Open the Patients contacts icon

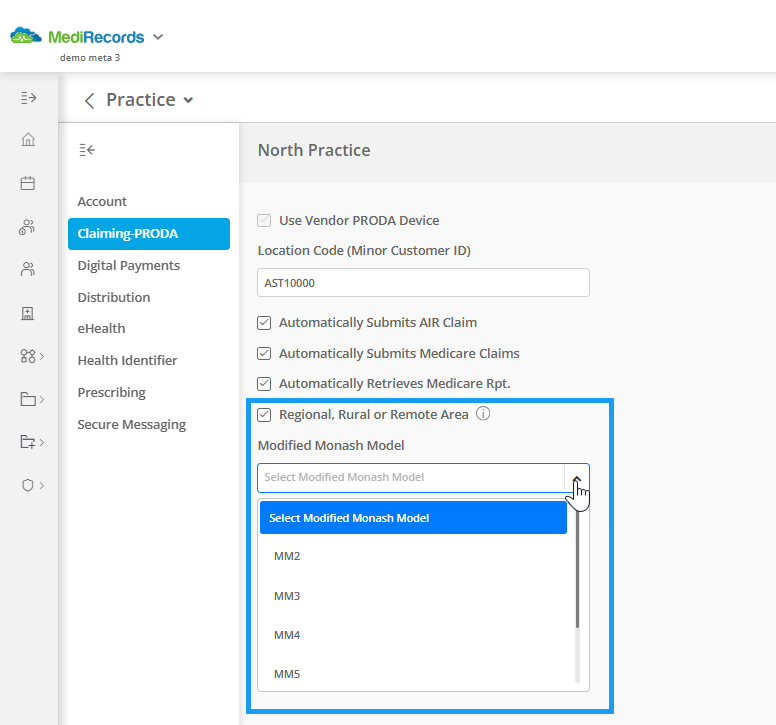28,269
